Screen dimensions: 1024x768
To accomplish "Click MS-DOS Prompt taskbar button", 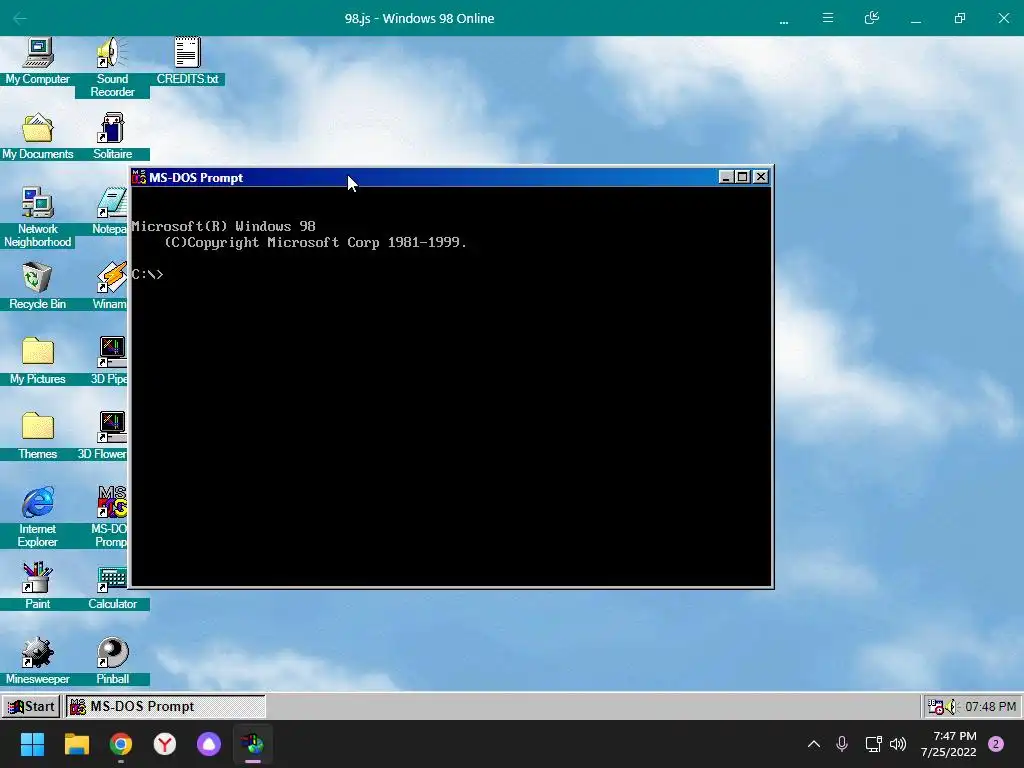I will [x=165, y=706].
